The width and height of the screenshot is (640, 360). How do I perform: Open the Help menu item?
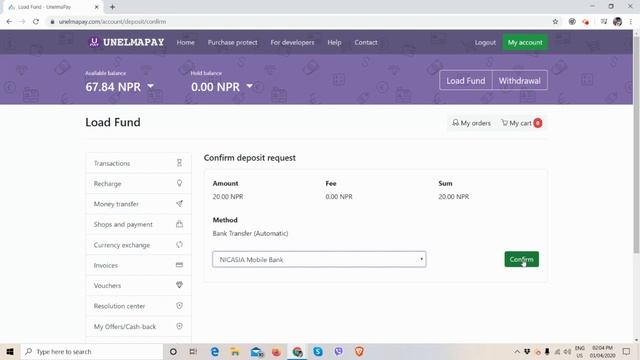[334, 42]
